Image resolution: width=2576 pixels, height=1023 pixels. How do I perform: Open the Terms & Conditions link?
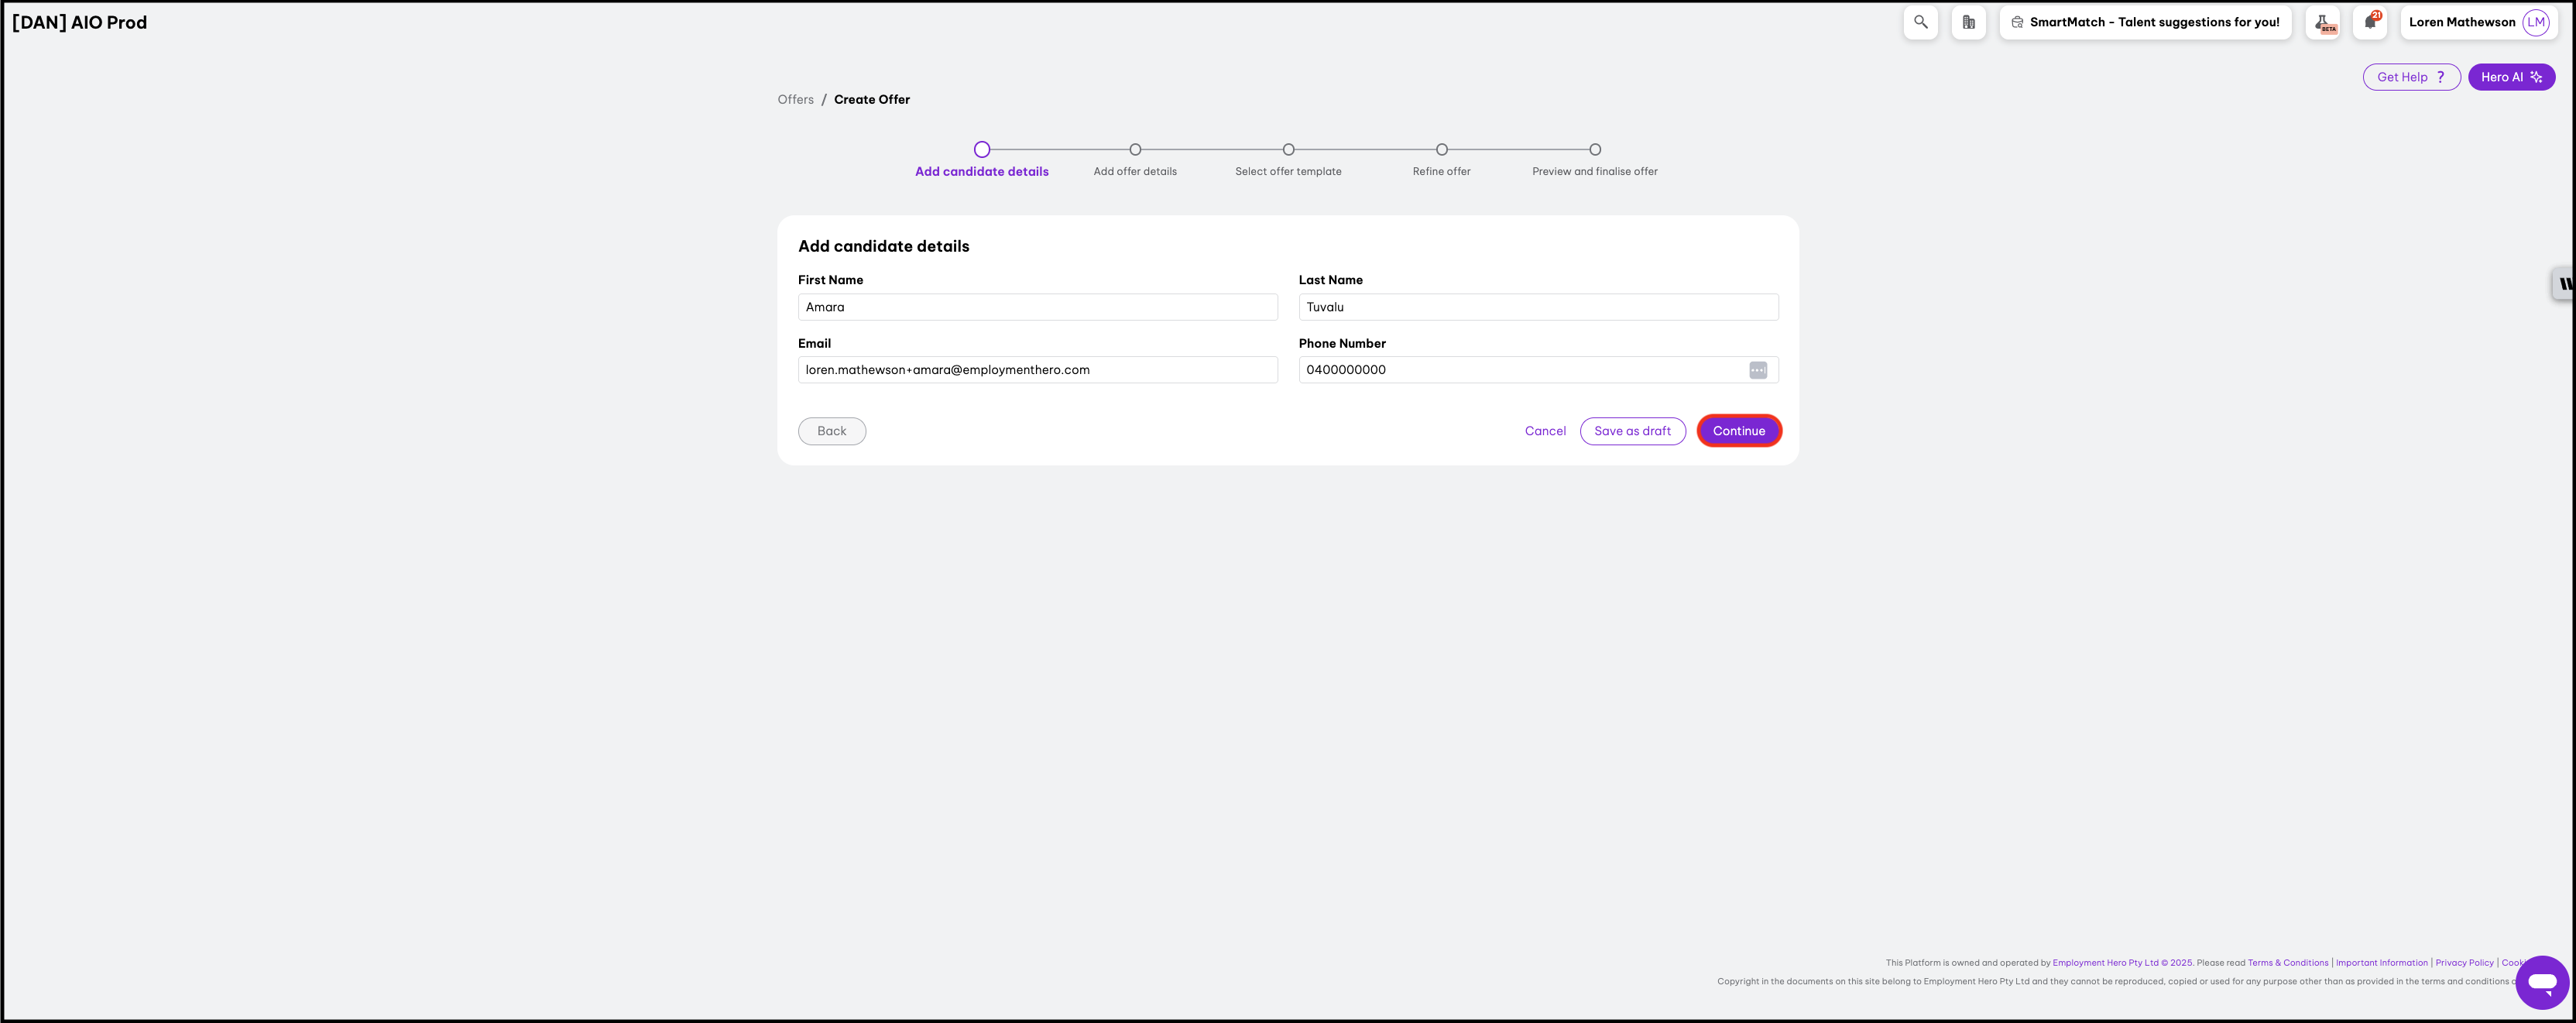(2287, 963)
